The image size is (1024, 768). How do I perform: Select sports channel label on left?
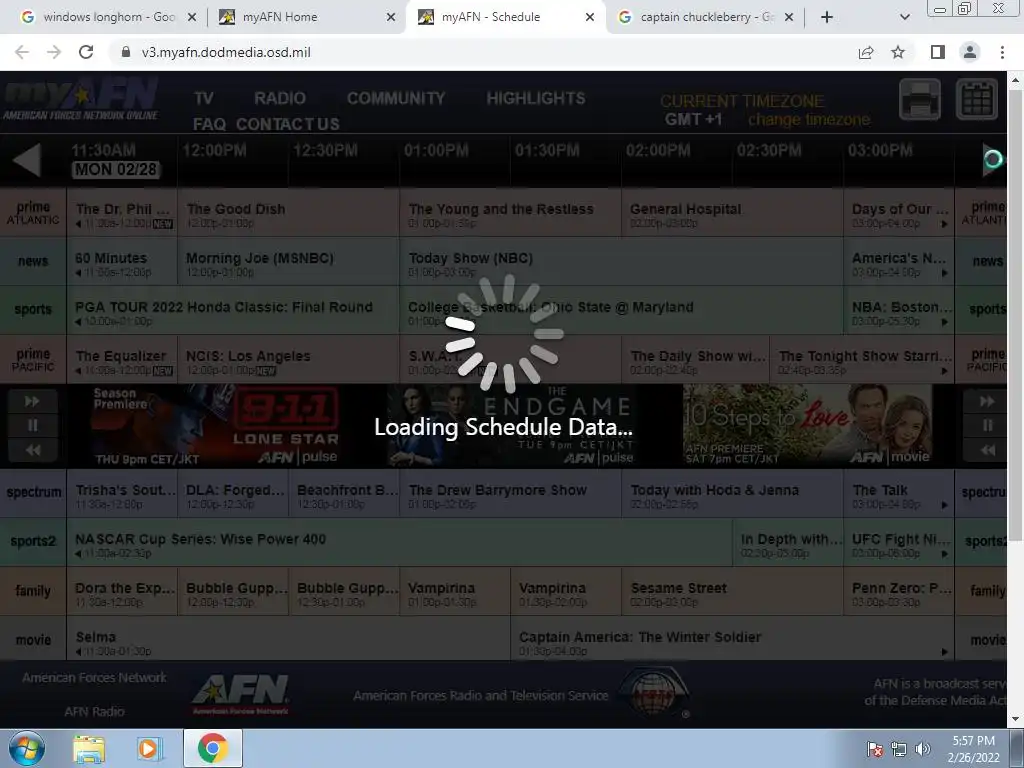point(33,310)
